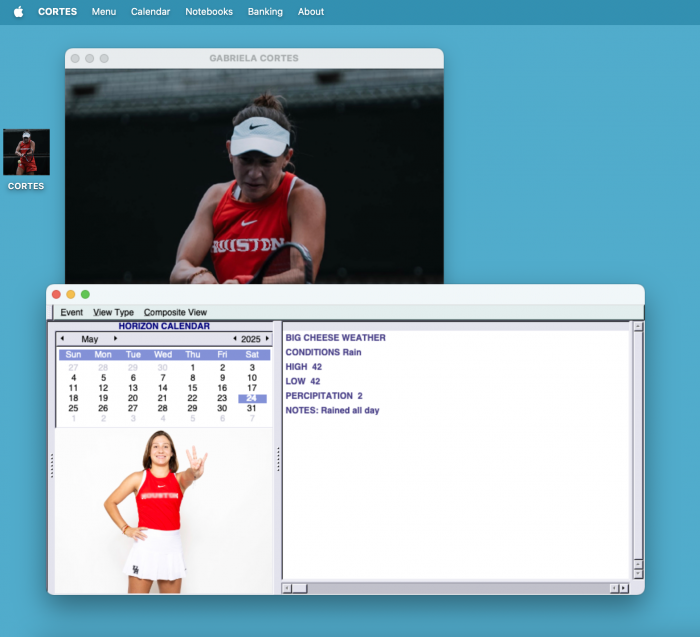Expand the View Type menu

tap(113, 313)
